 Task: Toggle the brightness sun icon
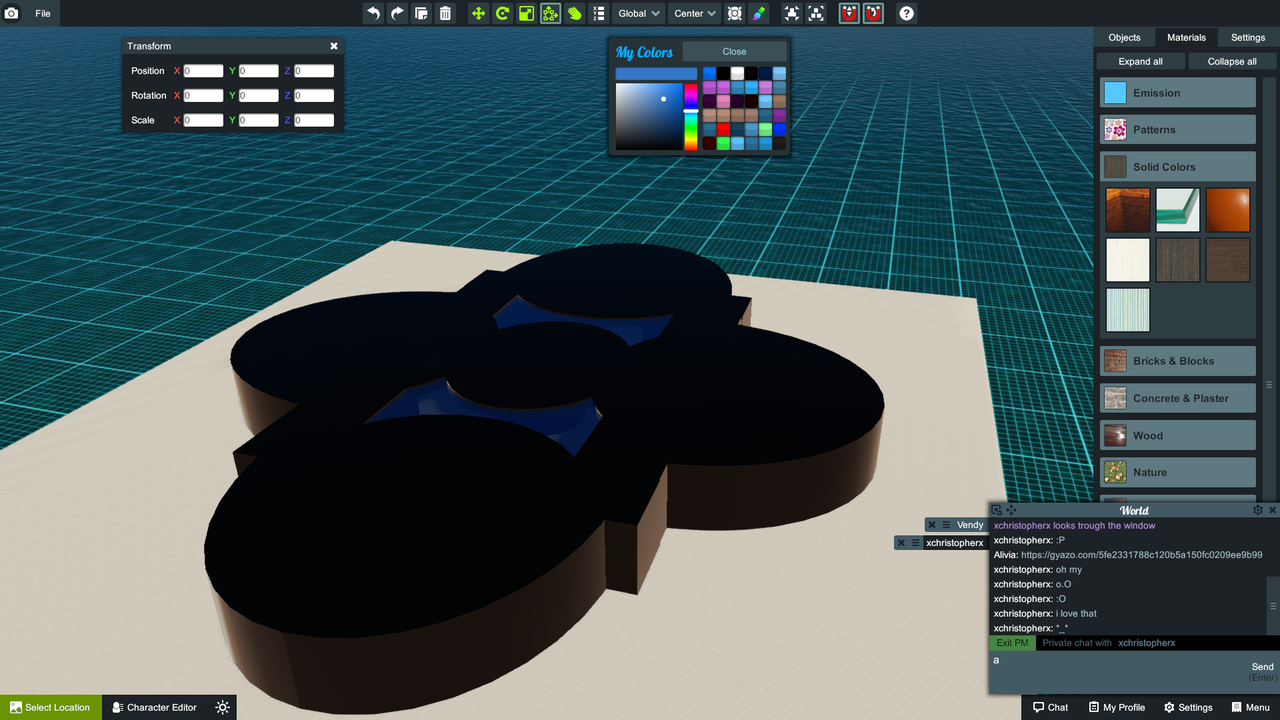(x=222, y=707)
